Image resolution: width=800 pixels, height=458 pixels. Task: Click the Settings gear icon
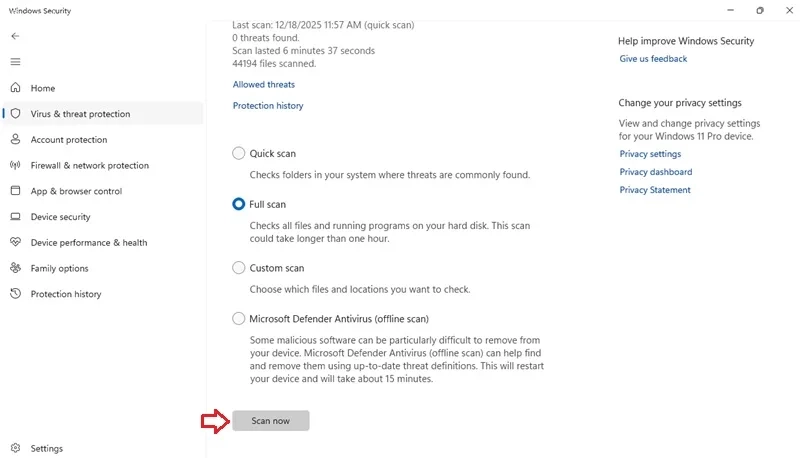pyautogui.click(x=15, y=448)
